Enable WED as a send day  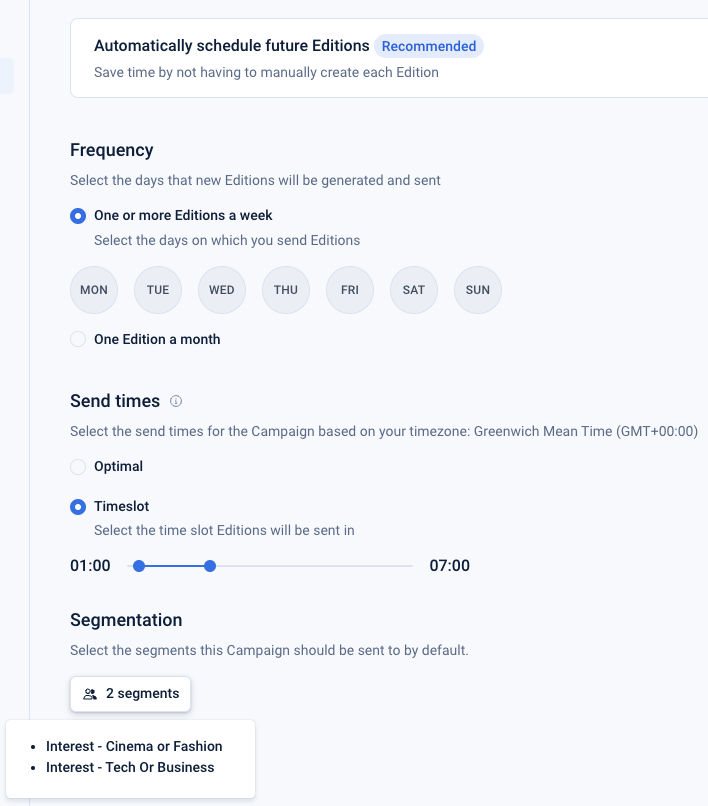coord(222,290)
